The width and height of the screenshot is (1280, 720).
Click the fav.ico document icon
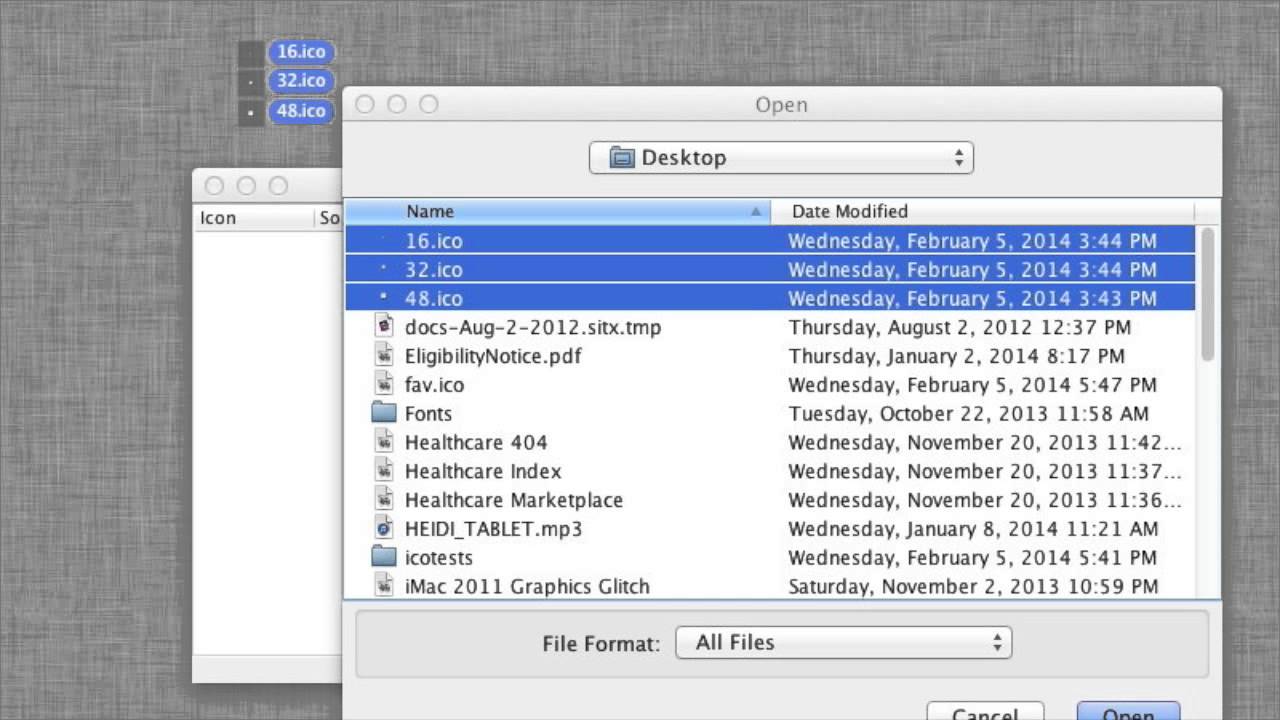[384, 384]
